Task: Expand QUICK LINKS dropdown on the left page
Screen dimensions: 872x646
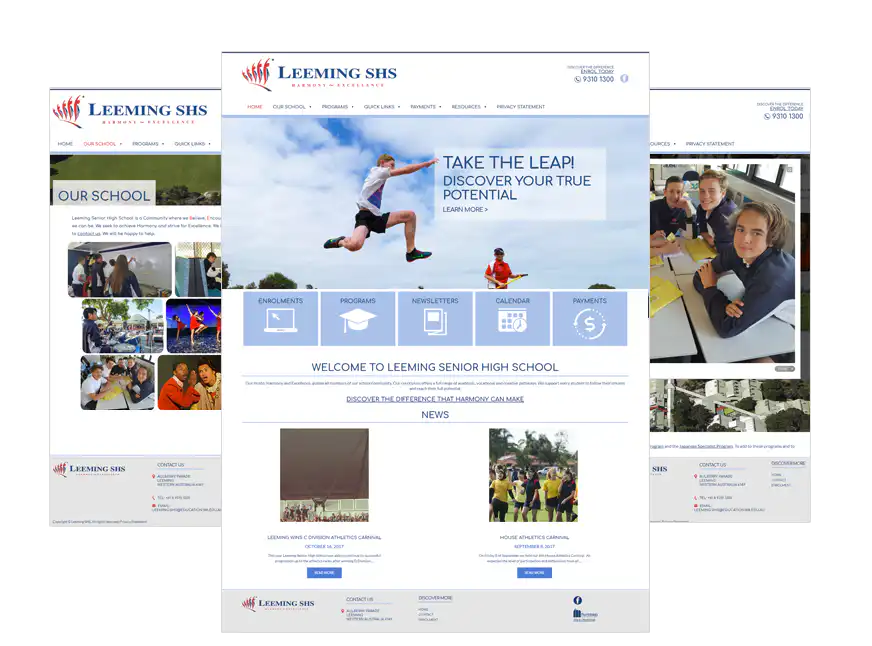Action: pos(192,144)
